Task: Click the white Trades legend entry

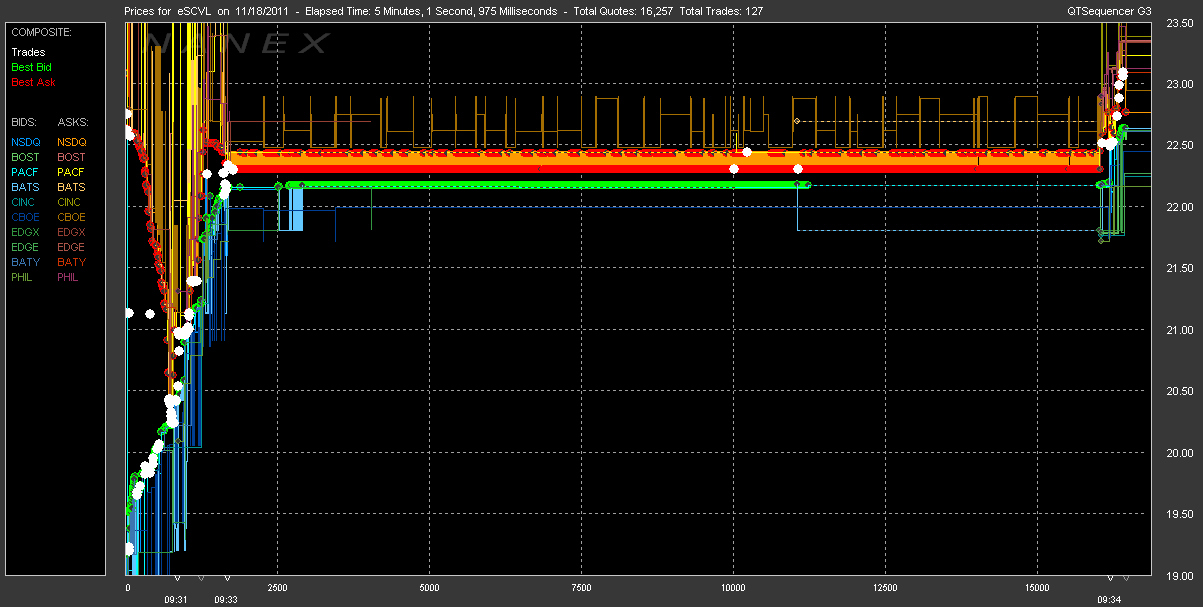Action: tap(28, 52)
